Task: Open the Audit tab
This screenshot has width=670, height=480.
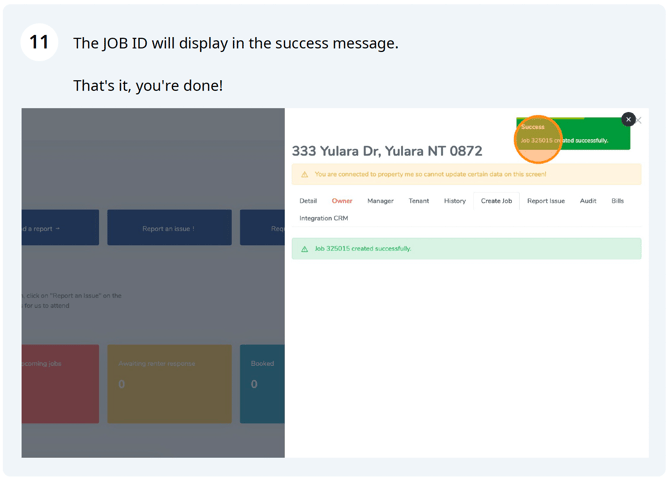Action: point(588,201)
